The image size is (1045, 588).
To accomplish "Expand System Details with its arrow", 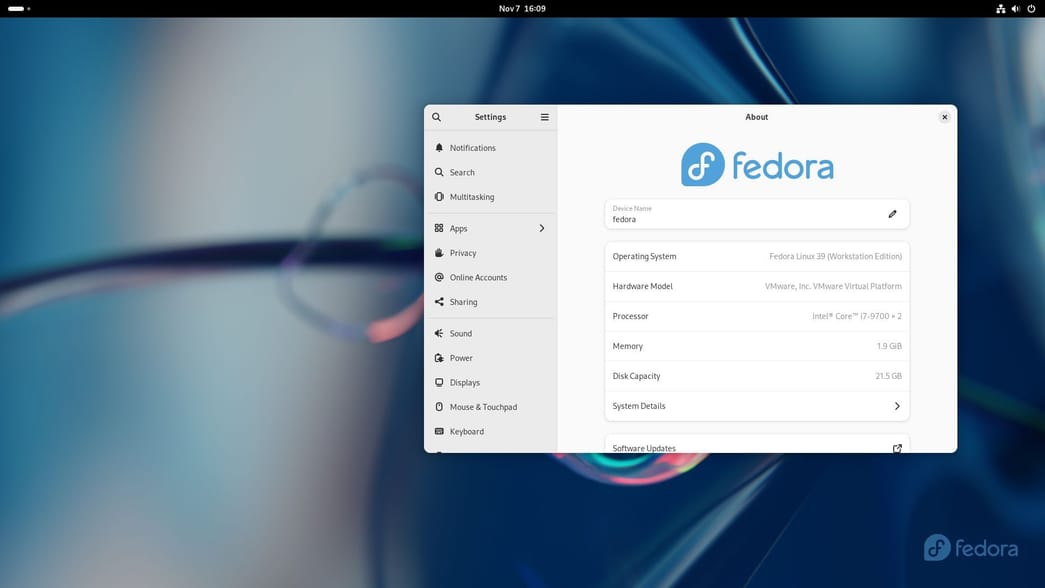I will [897, 406].
